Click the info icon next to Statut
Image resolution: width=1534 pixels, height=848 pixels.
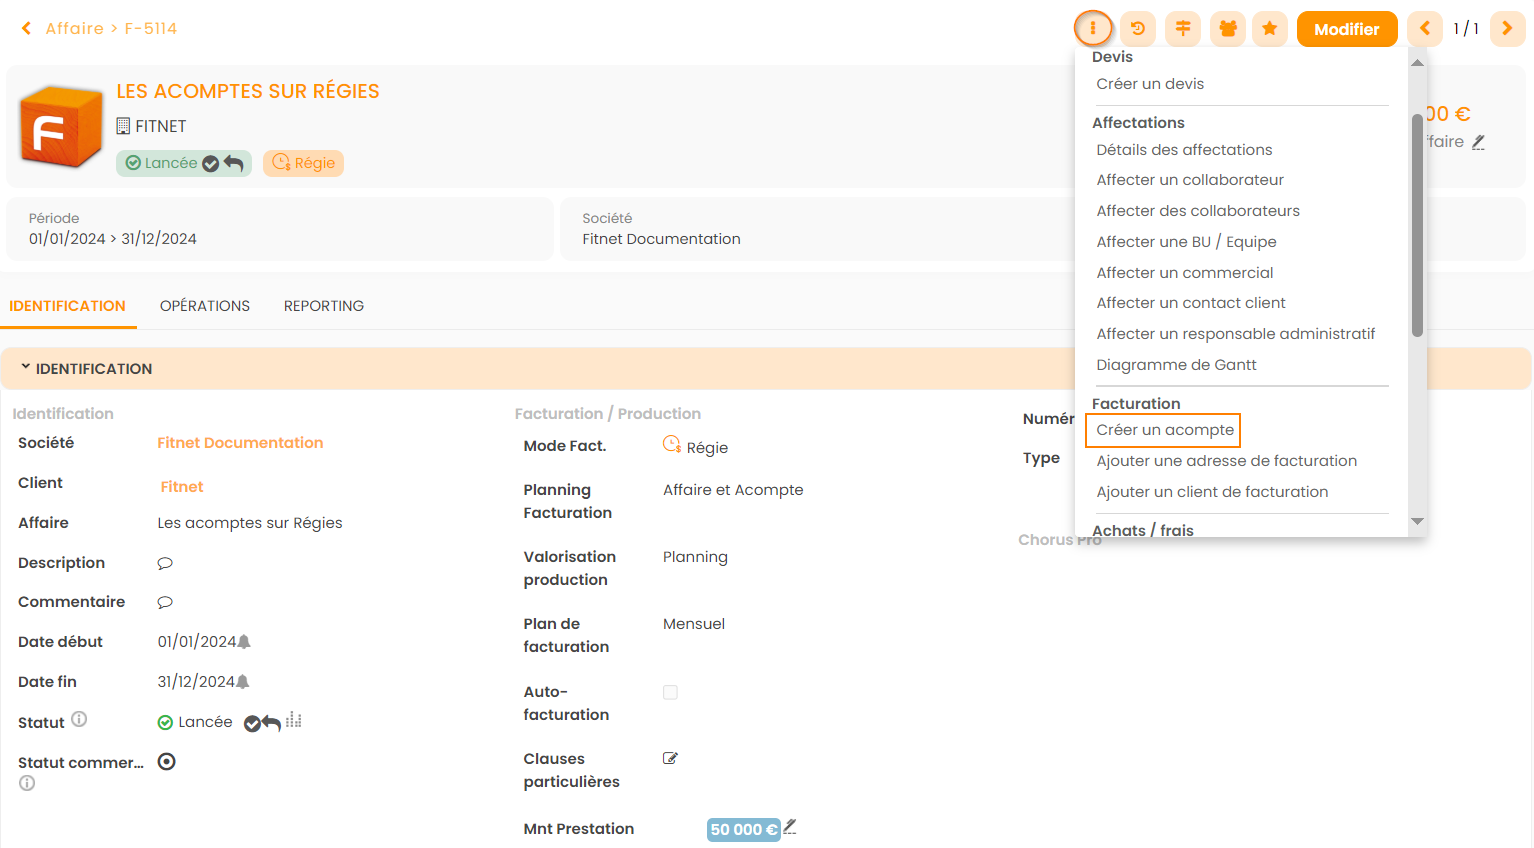click(79, 719)
